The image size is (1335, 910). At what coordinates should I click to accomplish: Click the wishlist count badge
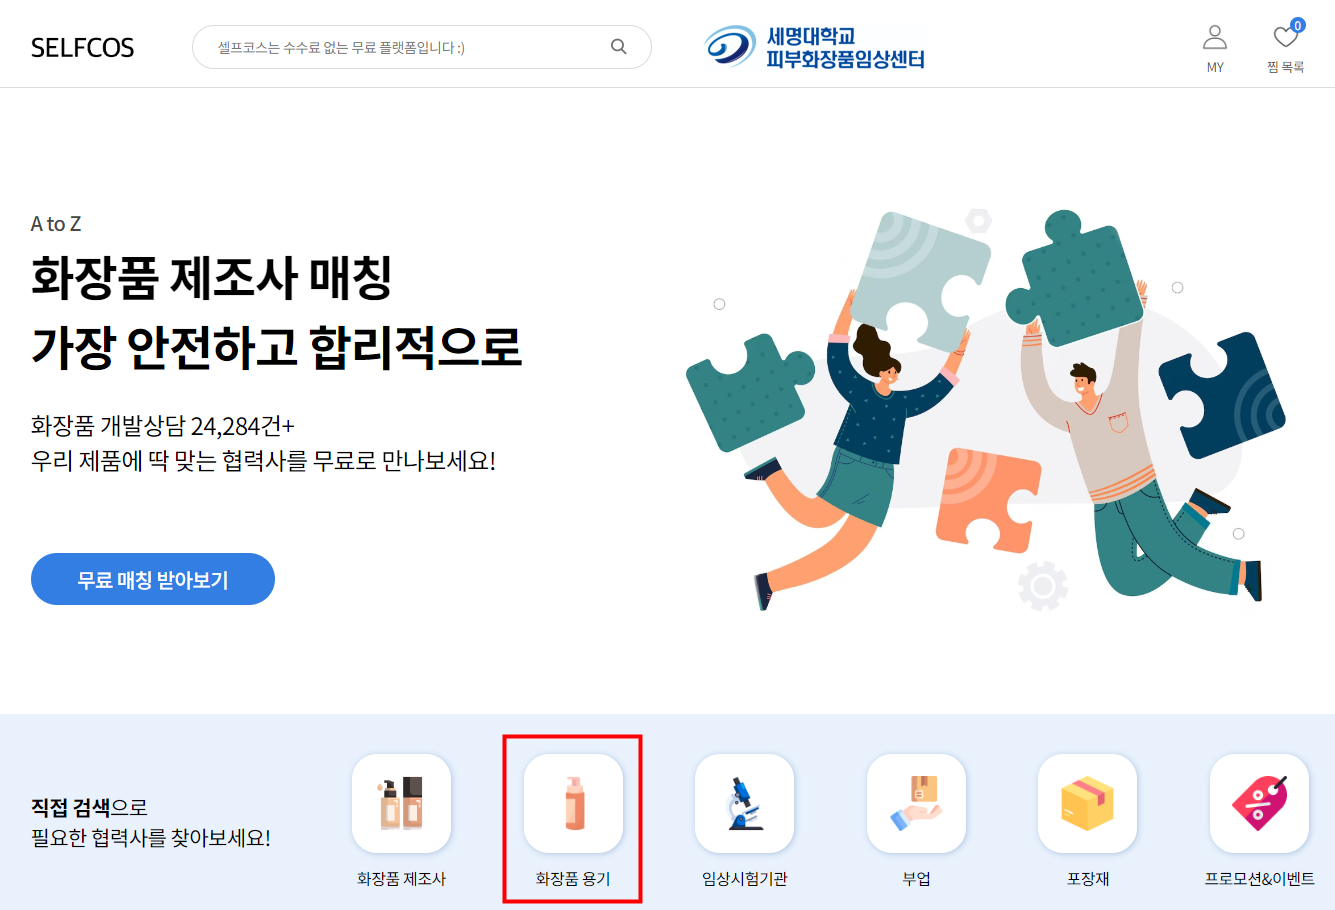click(1298, 25)
